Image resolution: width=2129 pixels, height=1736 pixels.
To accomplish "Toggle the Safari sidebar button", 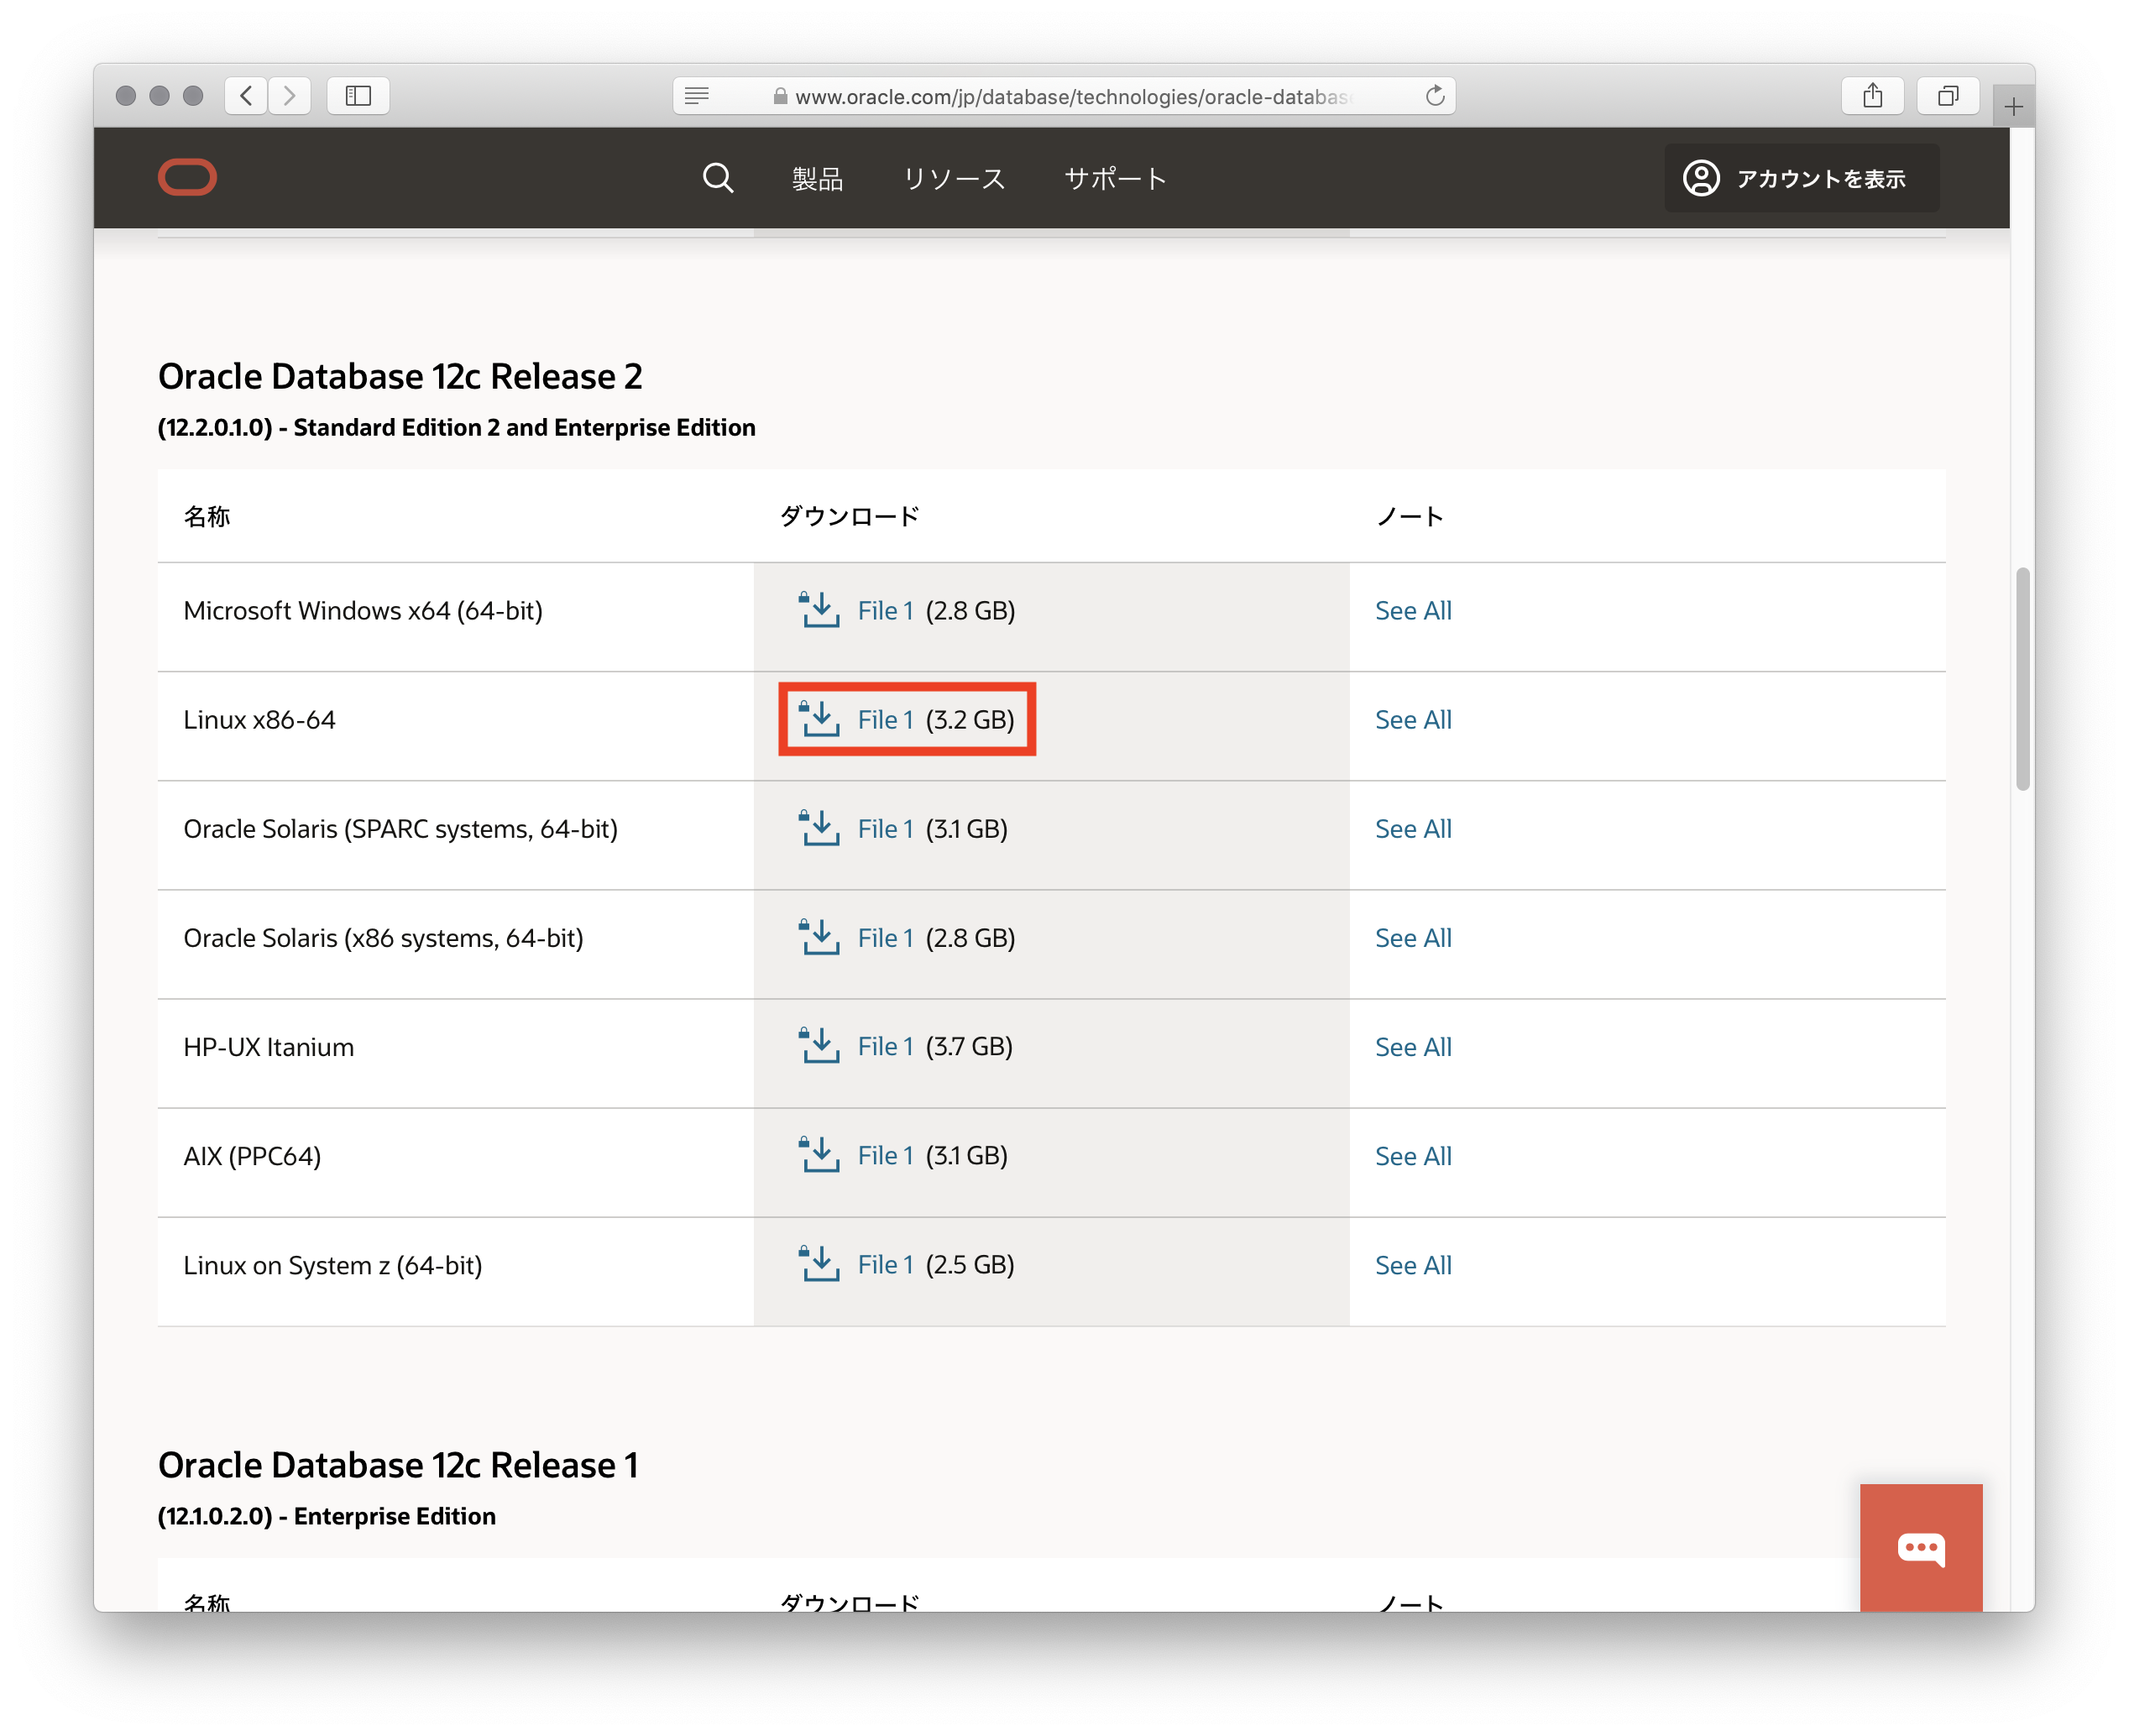I will click(x=358, y=96).
